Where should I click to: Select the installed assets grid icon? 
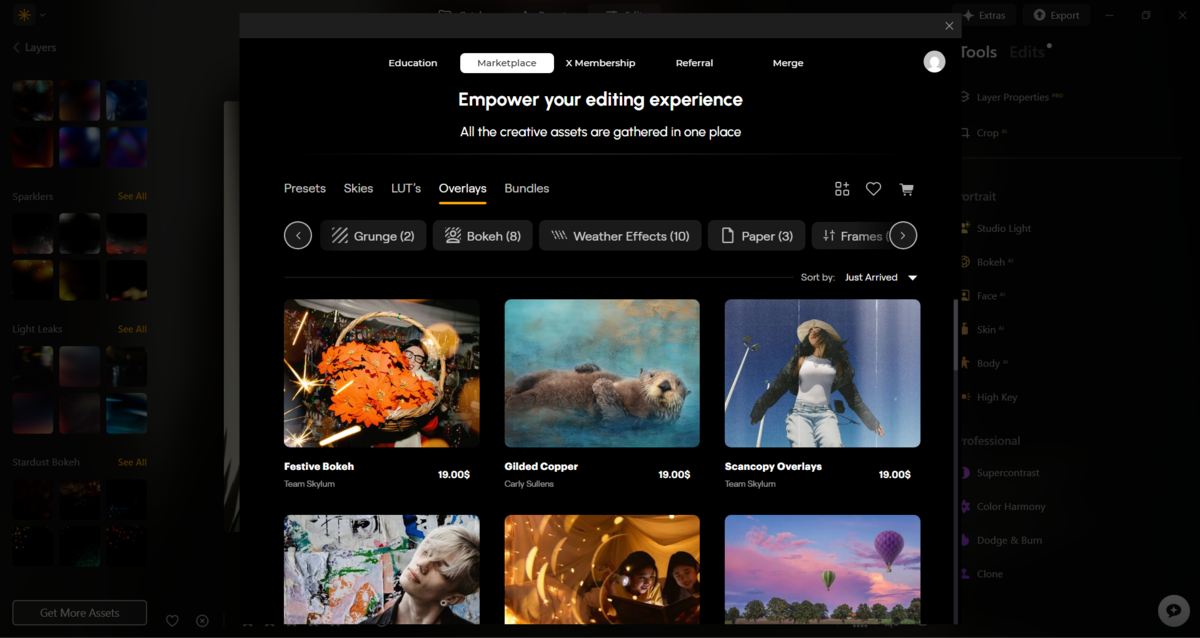841,188
